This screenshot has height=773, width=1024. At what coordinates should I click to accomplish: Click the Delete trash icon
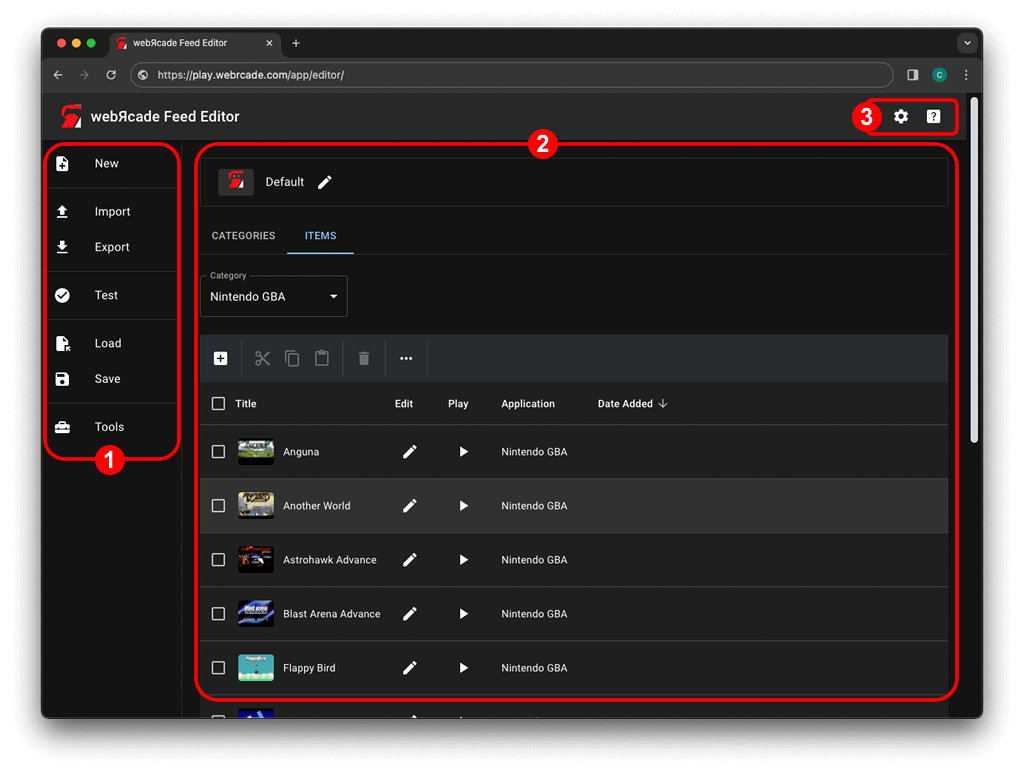(364, 358)
